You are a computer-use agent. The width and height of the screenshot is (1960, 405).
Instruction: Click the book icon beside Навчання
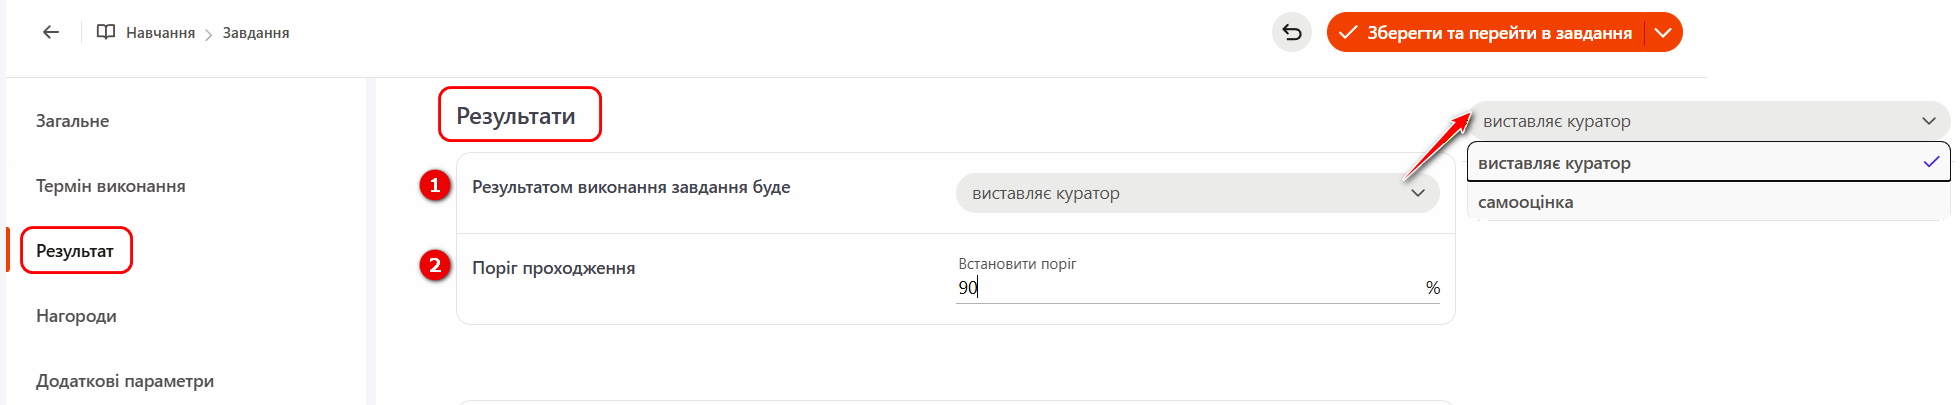coord(105,32)
